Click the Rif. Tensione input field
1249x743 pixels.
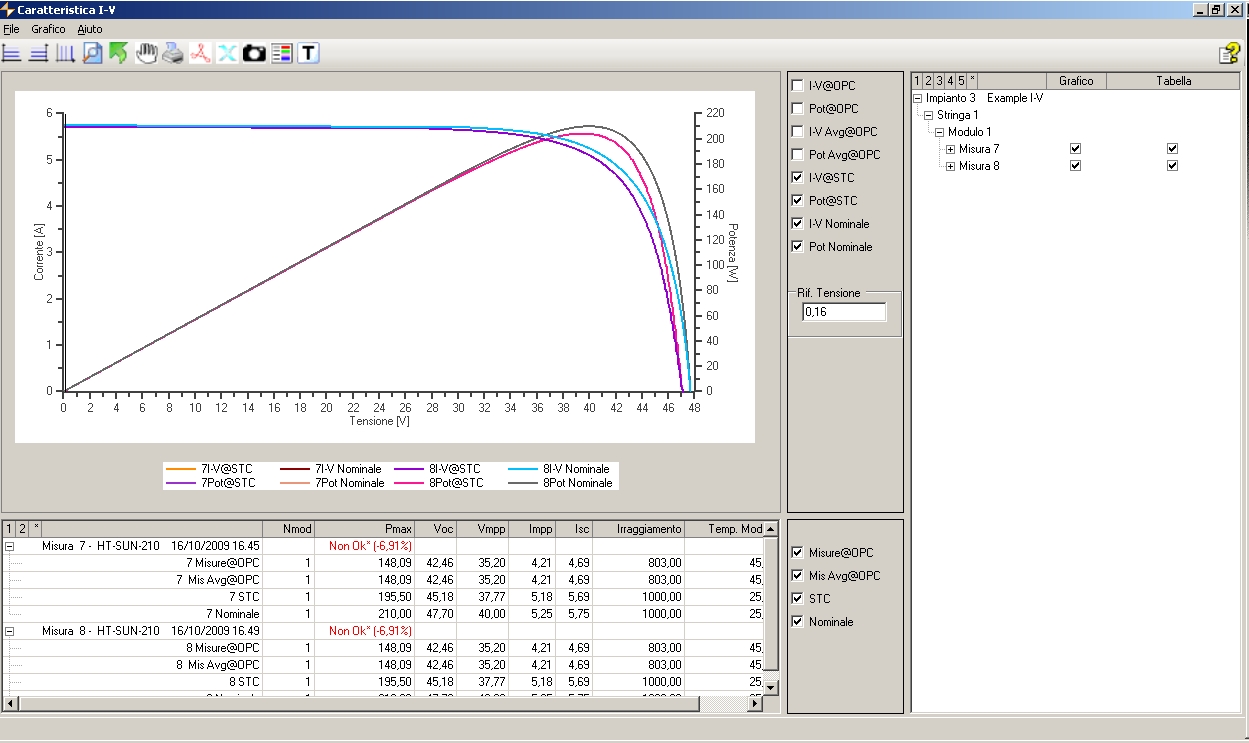point(844,312)
